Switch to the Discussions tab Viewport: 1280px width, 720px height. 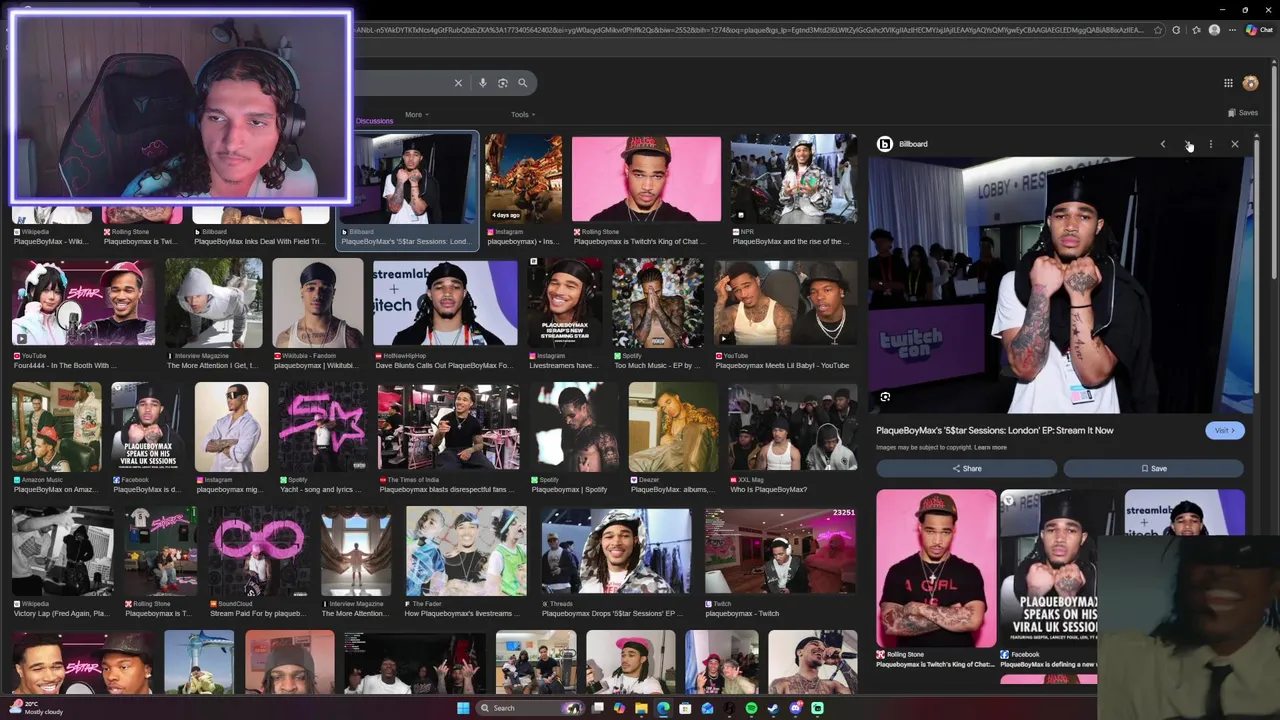point(375,121)
